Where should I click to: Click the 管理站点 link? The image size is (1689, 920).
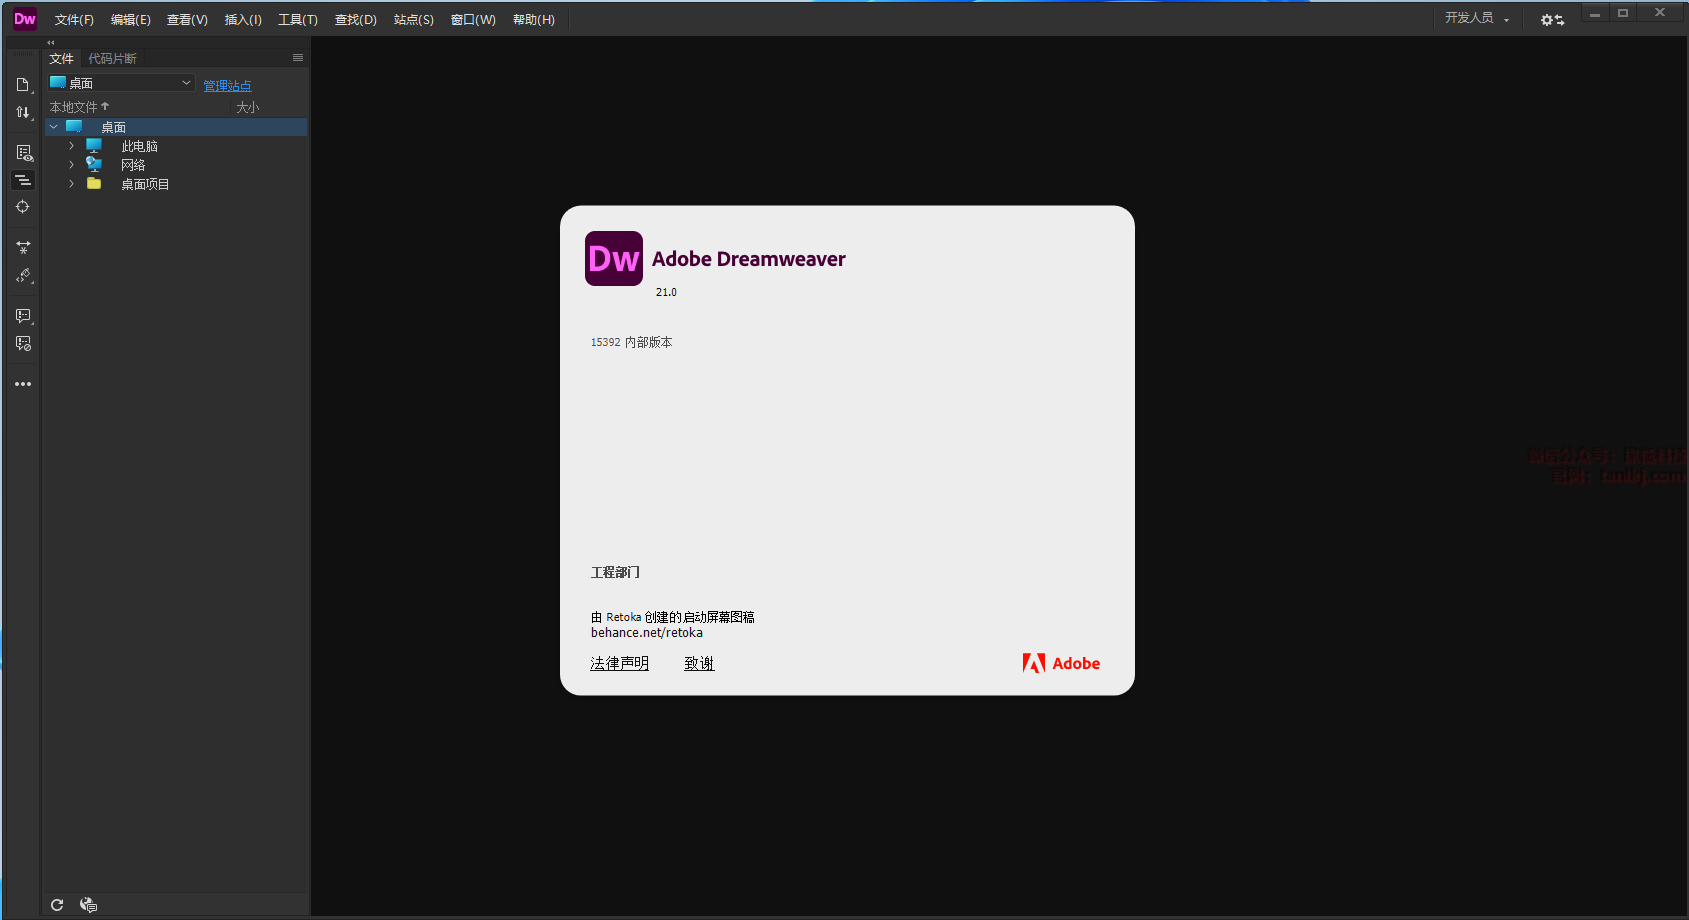tap(227, 86)
